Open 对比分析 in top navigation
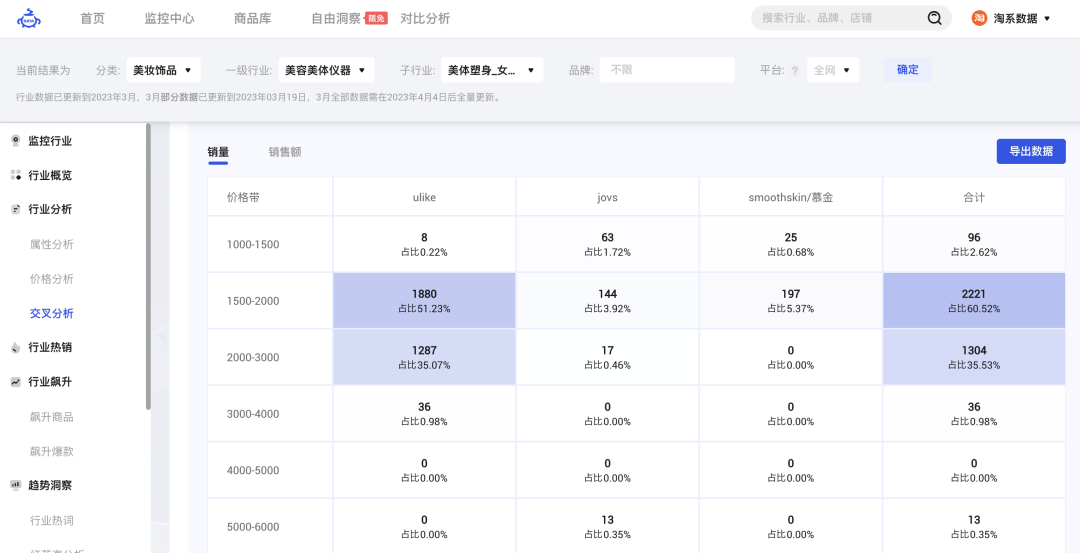This screenshot has width=1080, height=553. (x=425, y=19)
